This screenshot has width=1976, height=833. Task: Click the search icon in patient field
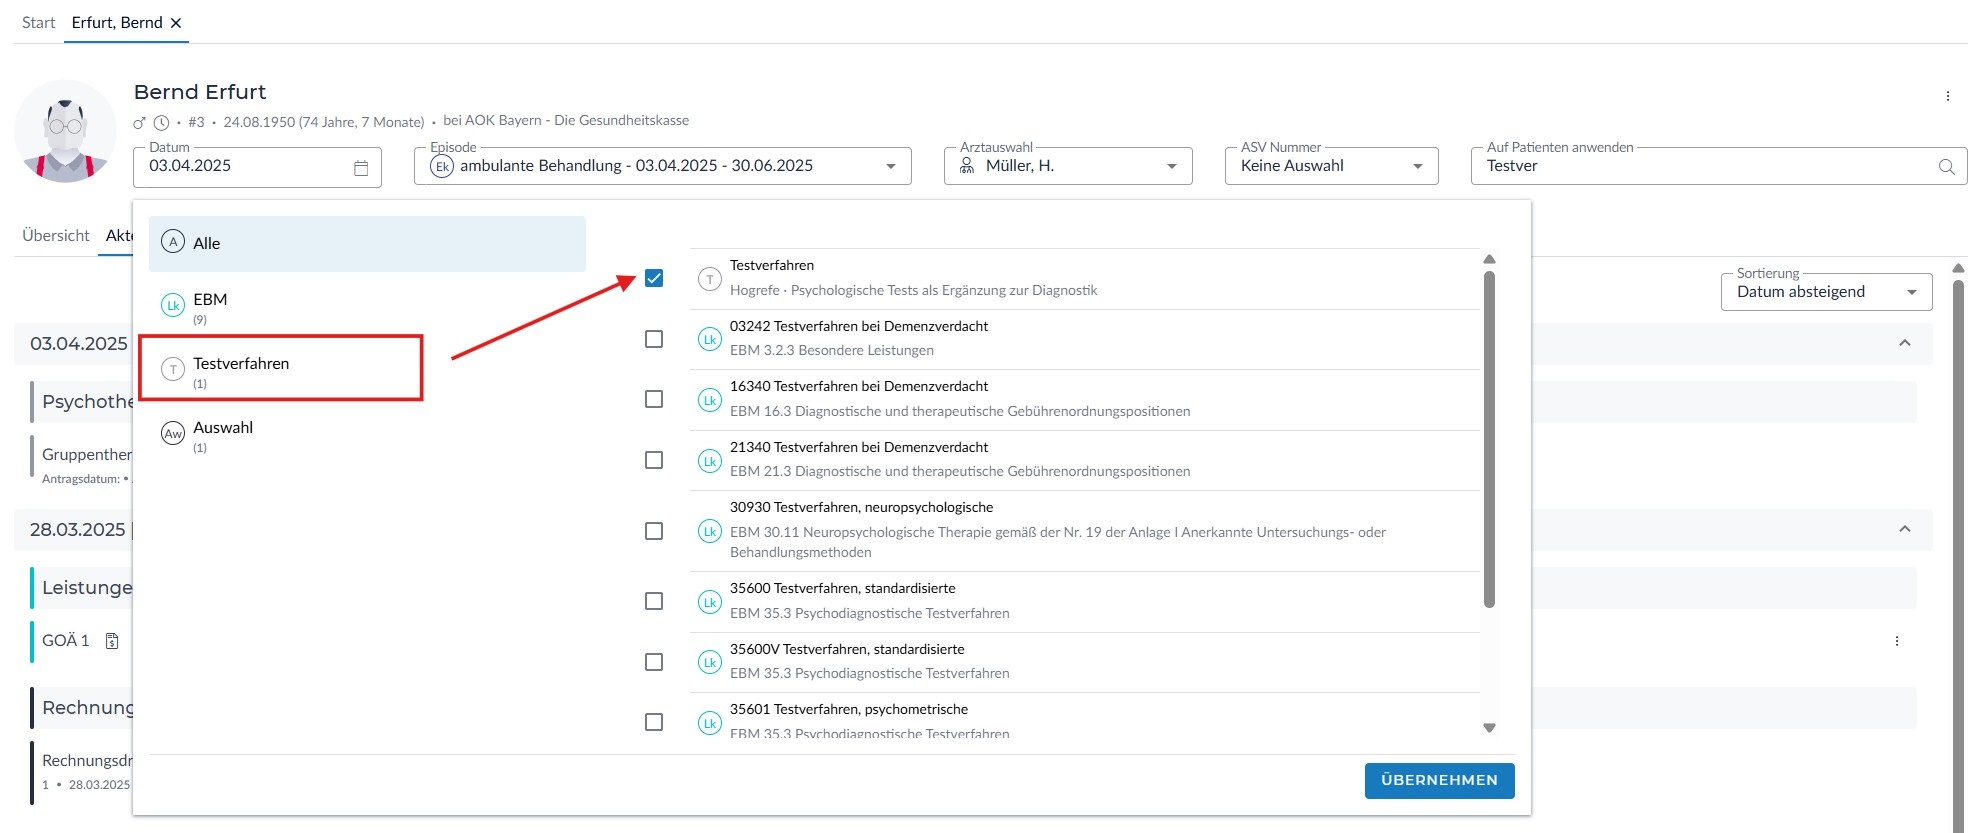coord(1946,167)
